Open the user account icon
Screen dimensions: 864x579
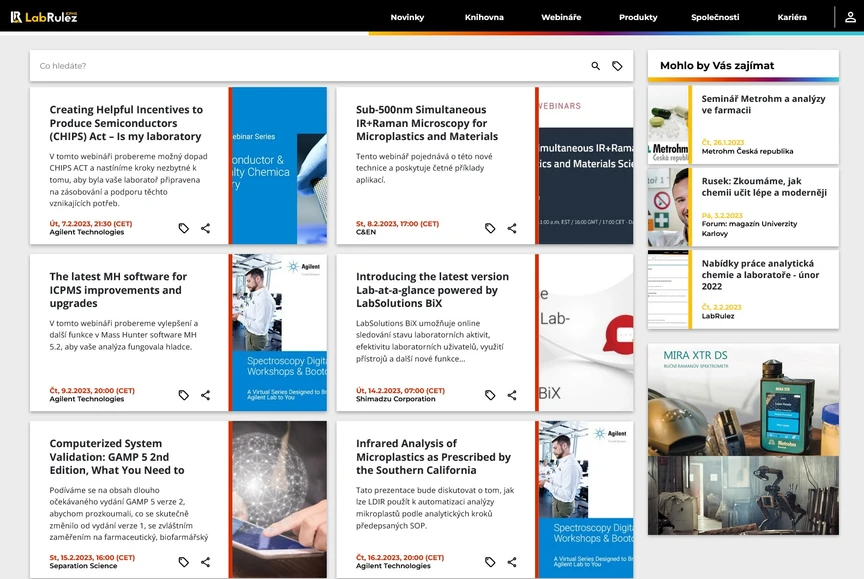pos(850,17)
